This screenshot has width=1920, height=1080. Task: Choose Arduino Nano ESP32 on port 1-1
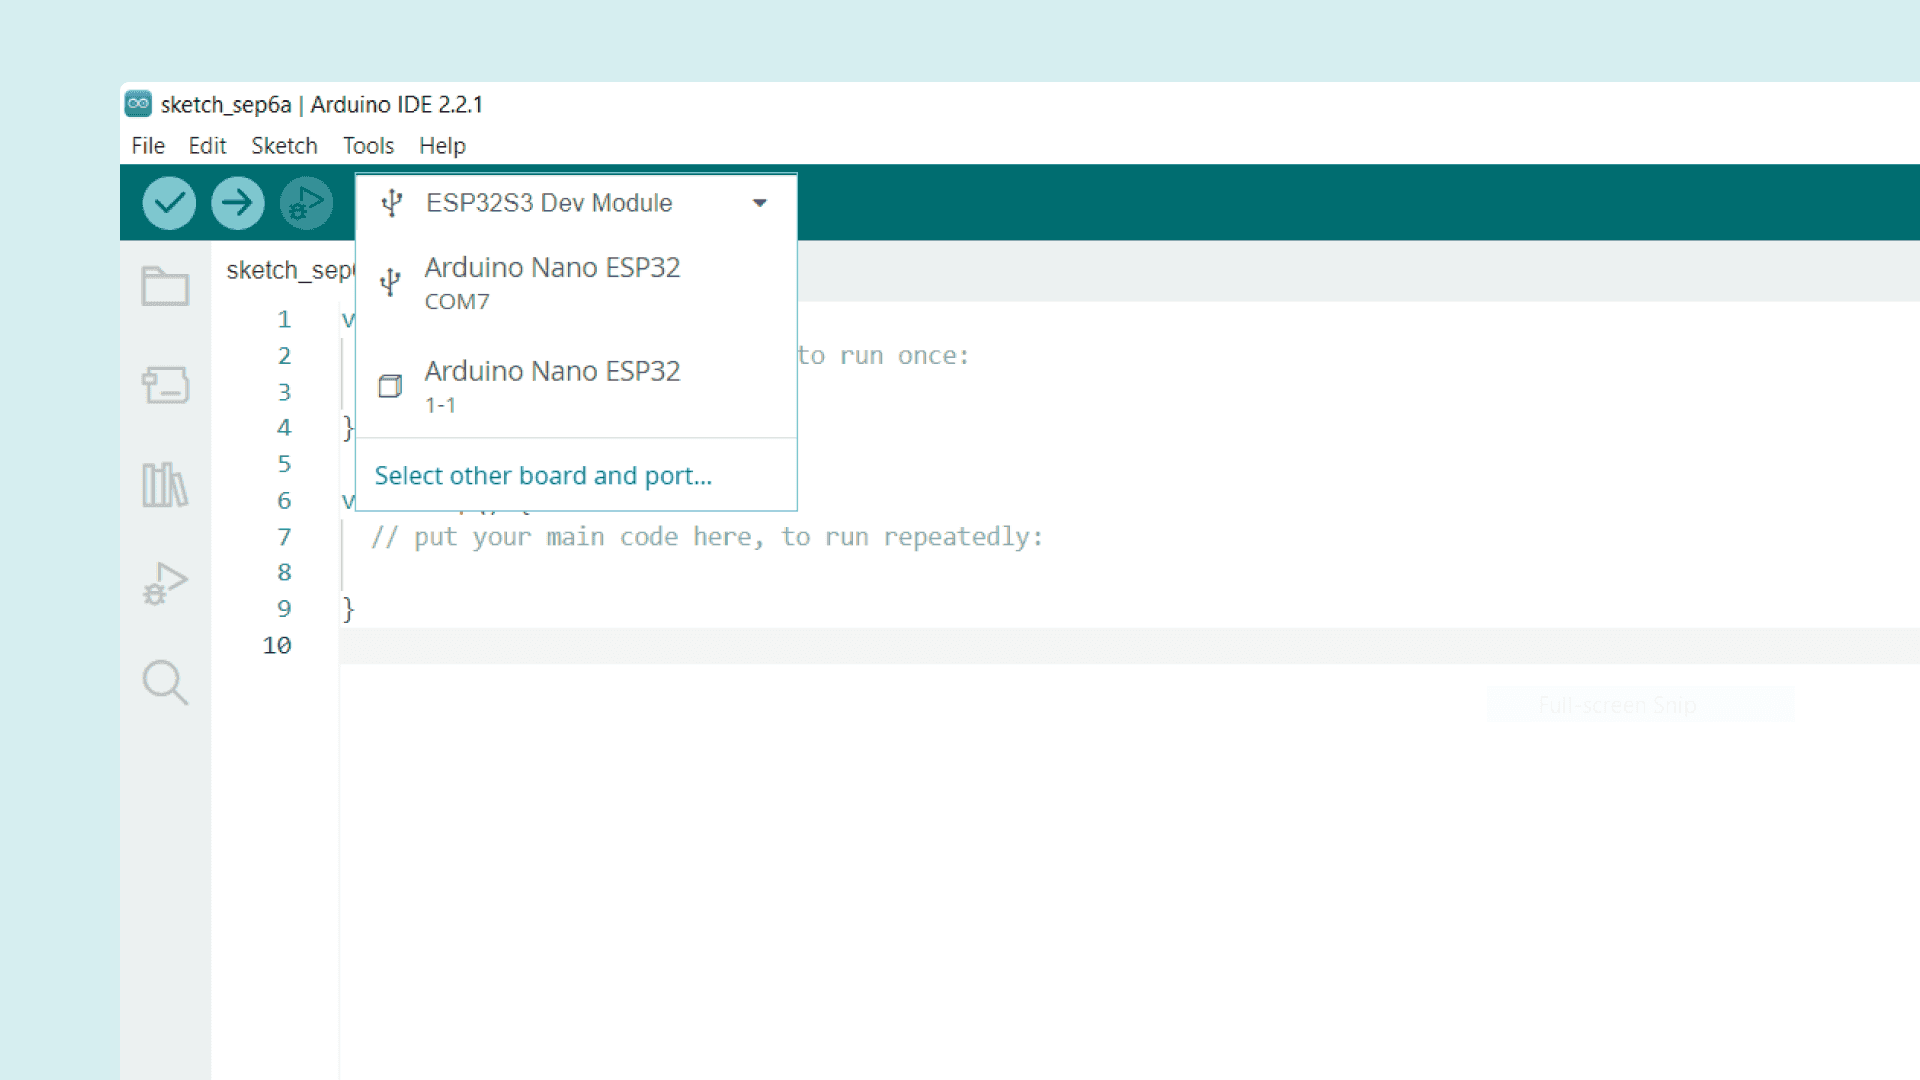click(552, 386)
